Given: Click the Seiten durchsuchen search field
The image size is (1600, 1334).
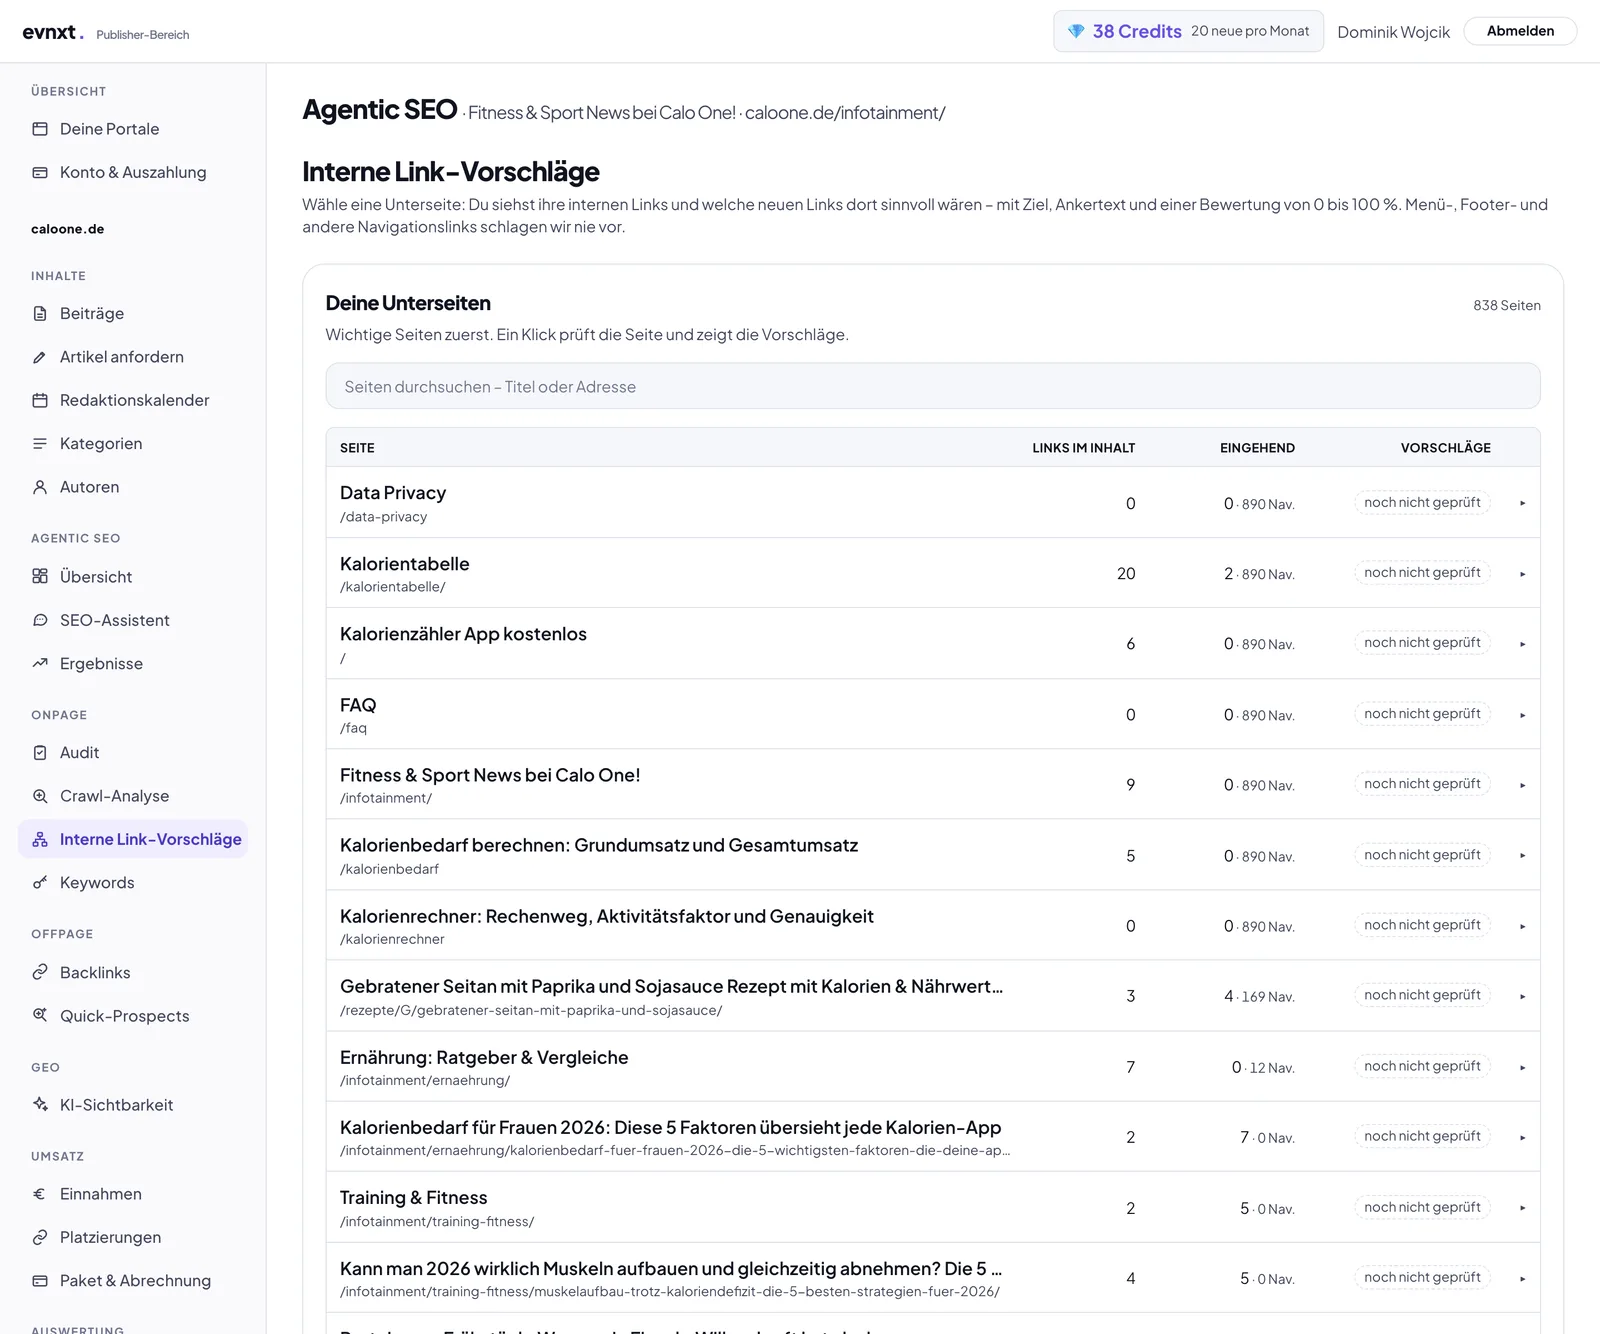Looking at the screenshot, I should tap(933, 386).
